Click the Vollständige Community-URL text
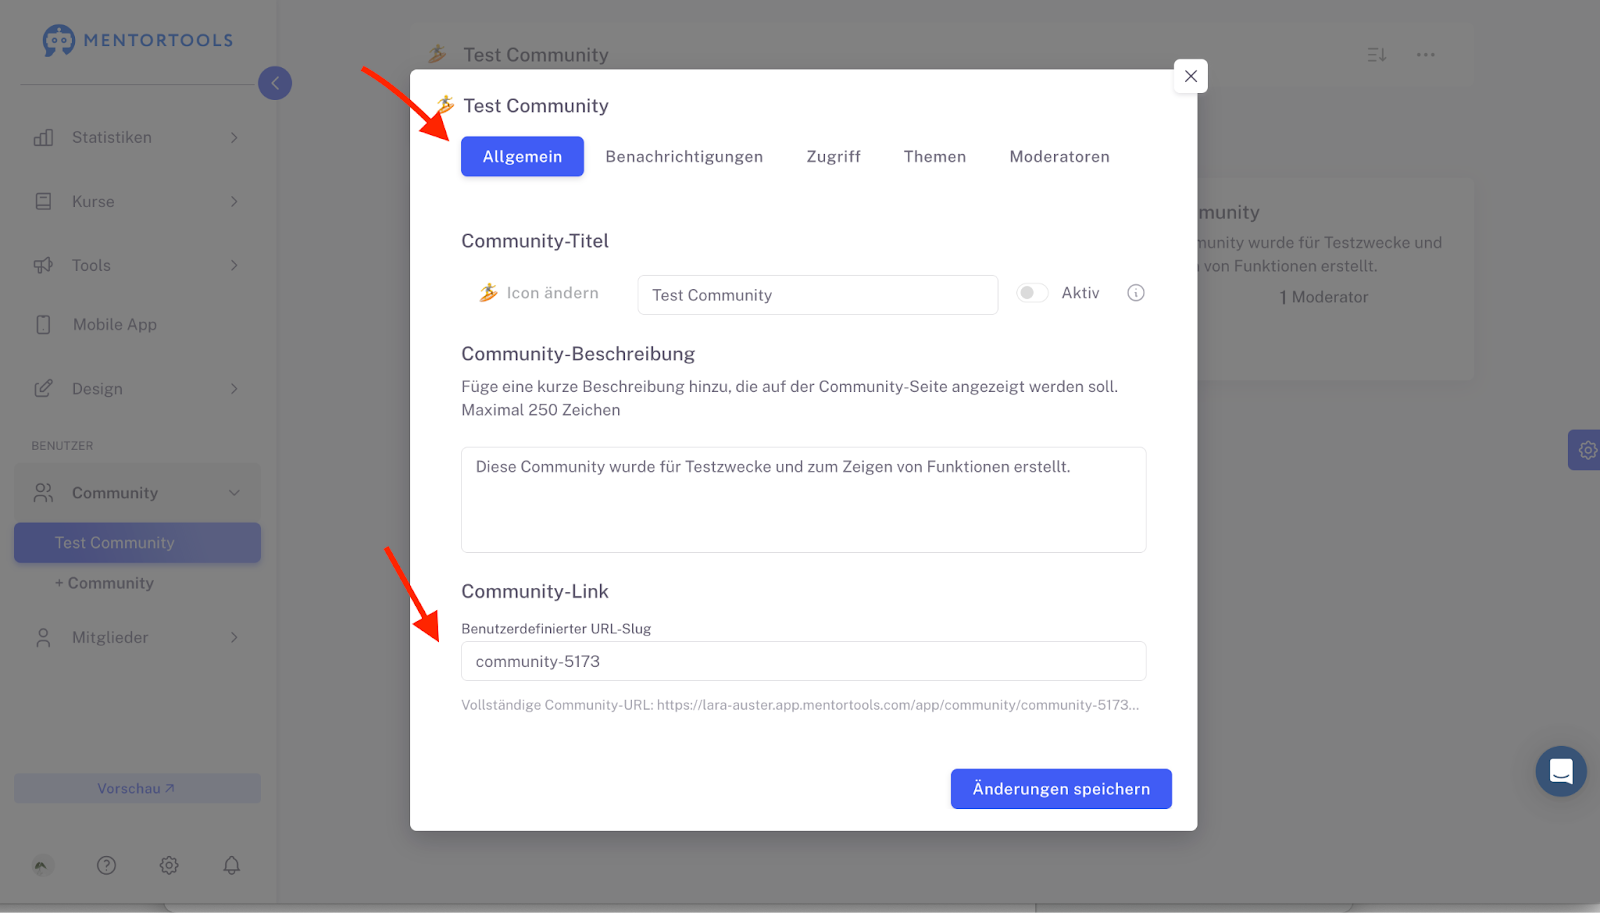The width and height of the screenshot is (1600, 913). (800, 705)
